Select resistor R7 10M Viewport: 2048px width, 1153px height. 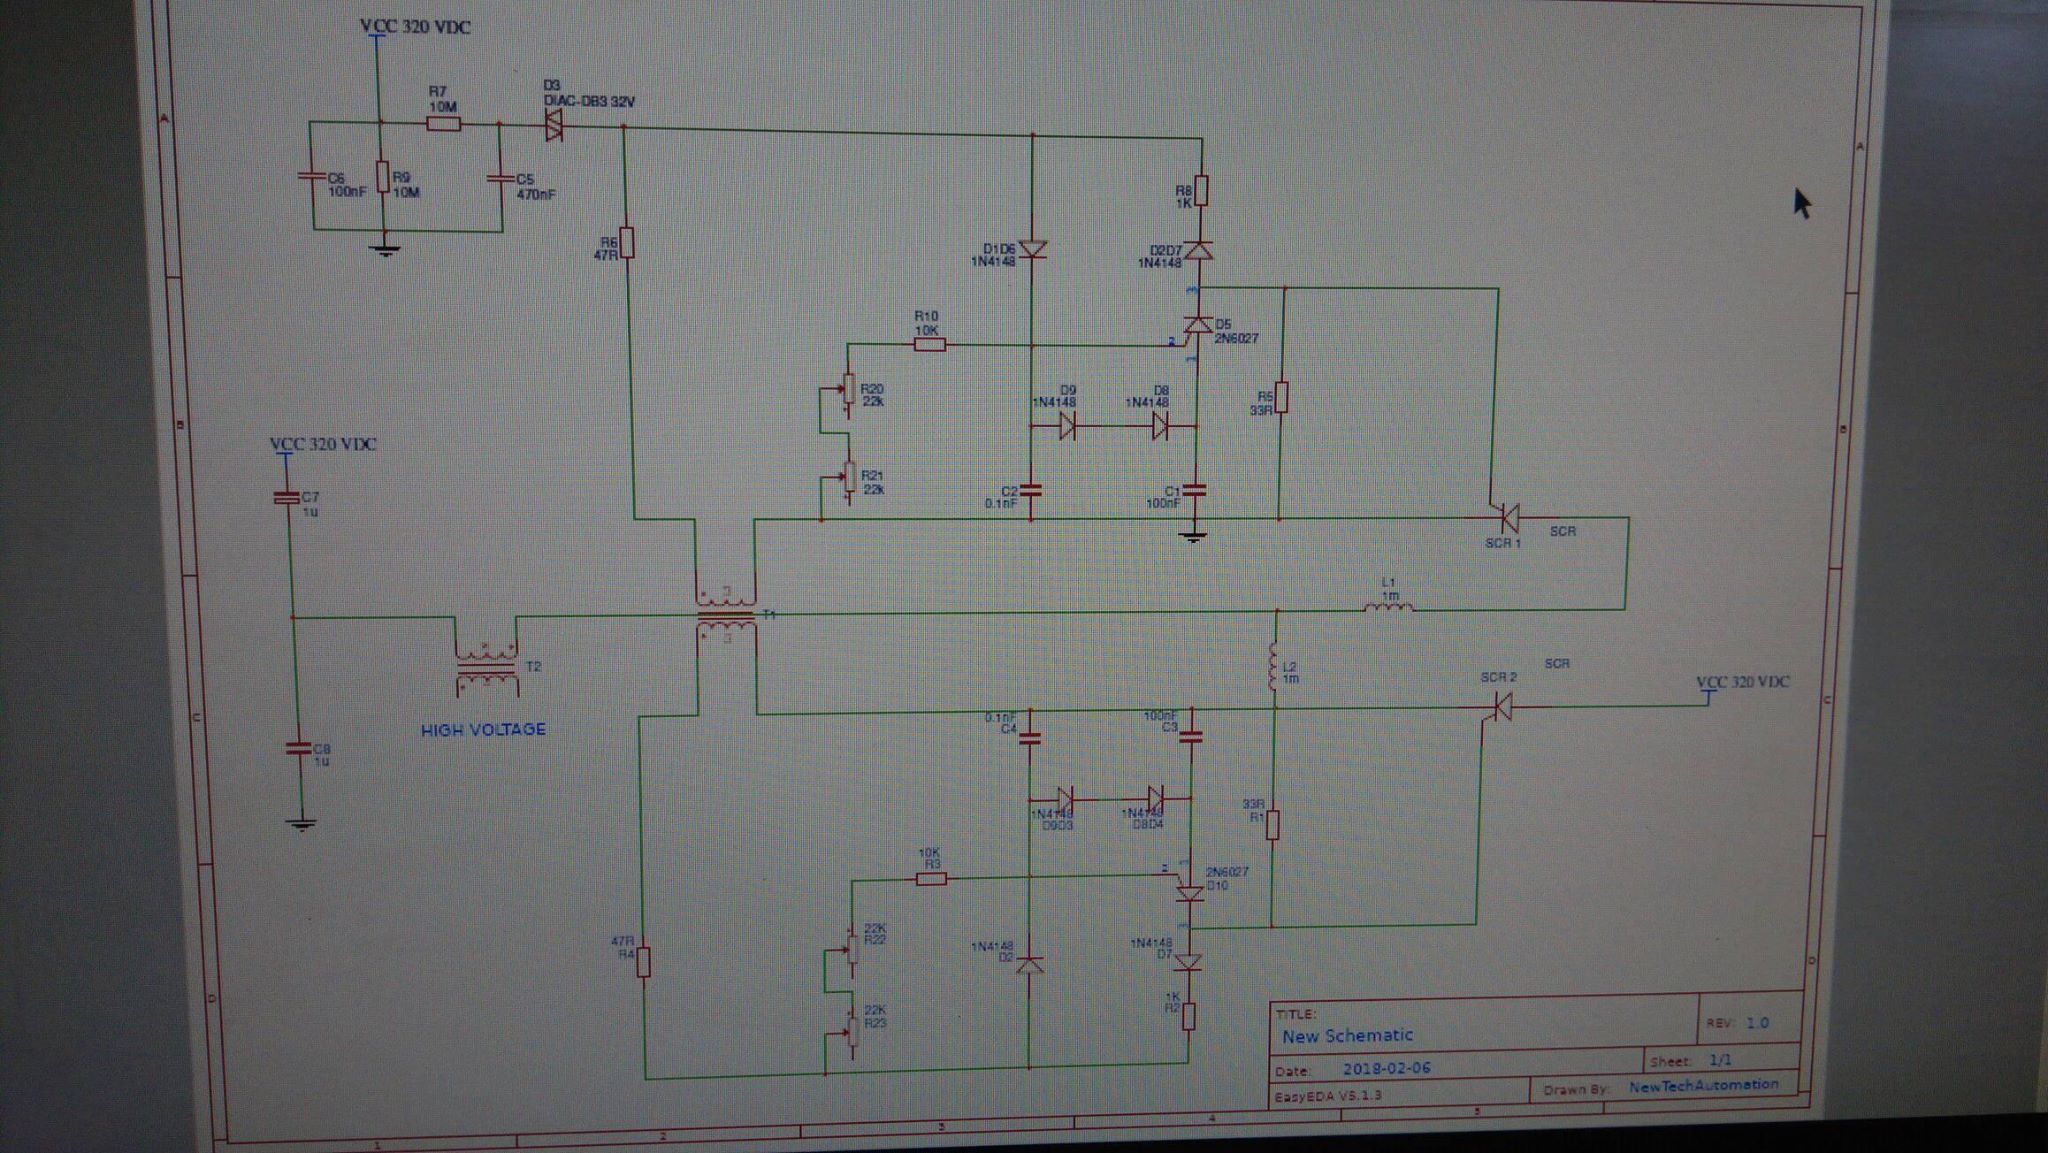(x=444, y=124)
